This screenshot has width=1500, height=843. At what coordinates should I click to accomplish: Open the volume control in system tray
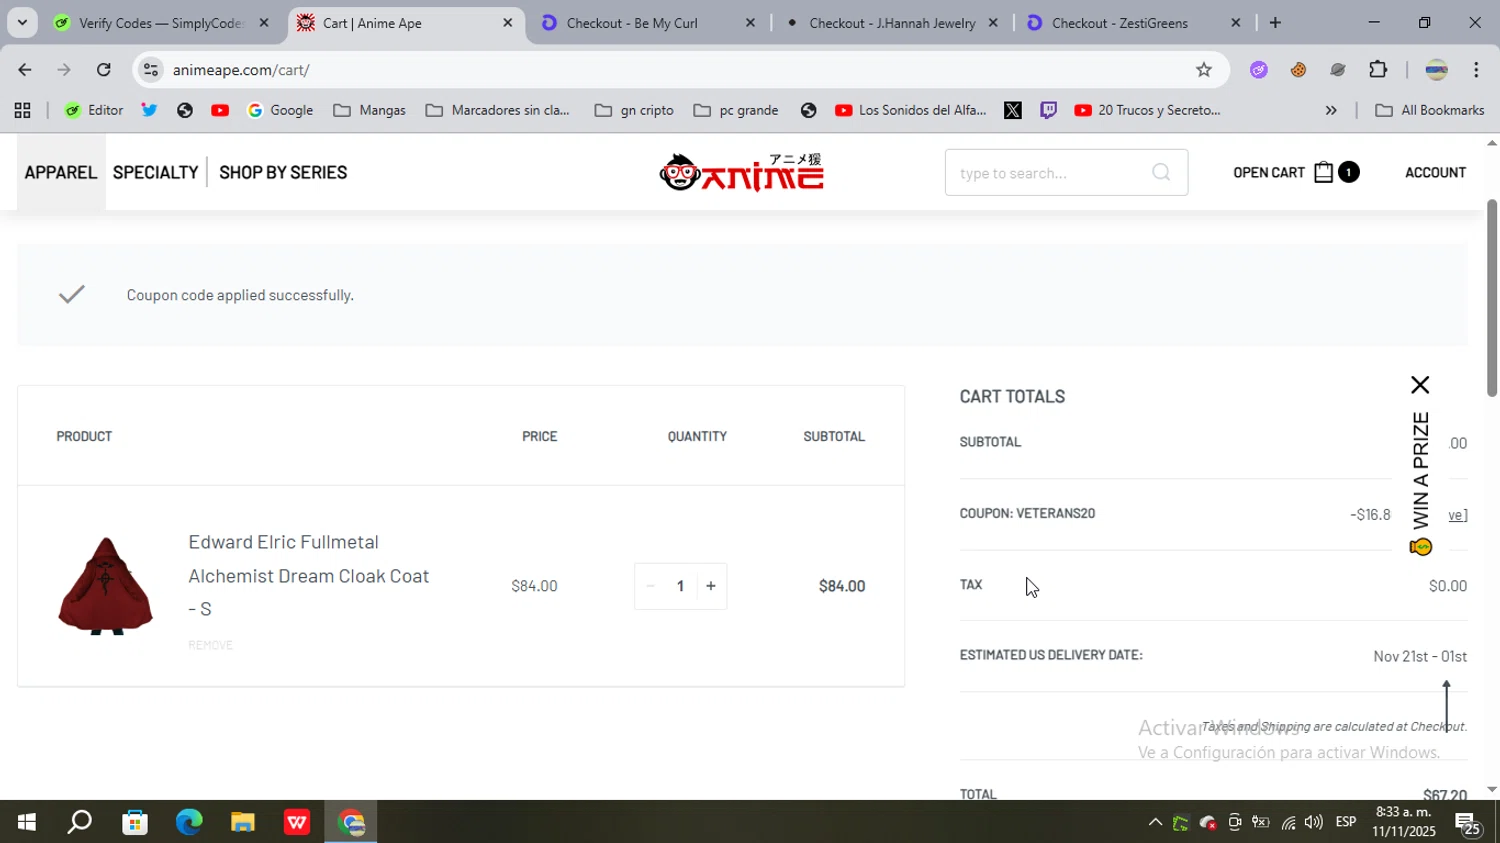(x=1314, y=823)
